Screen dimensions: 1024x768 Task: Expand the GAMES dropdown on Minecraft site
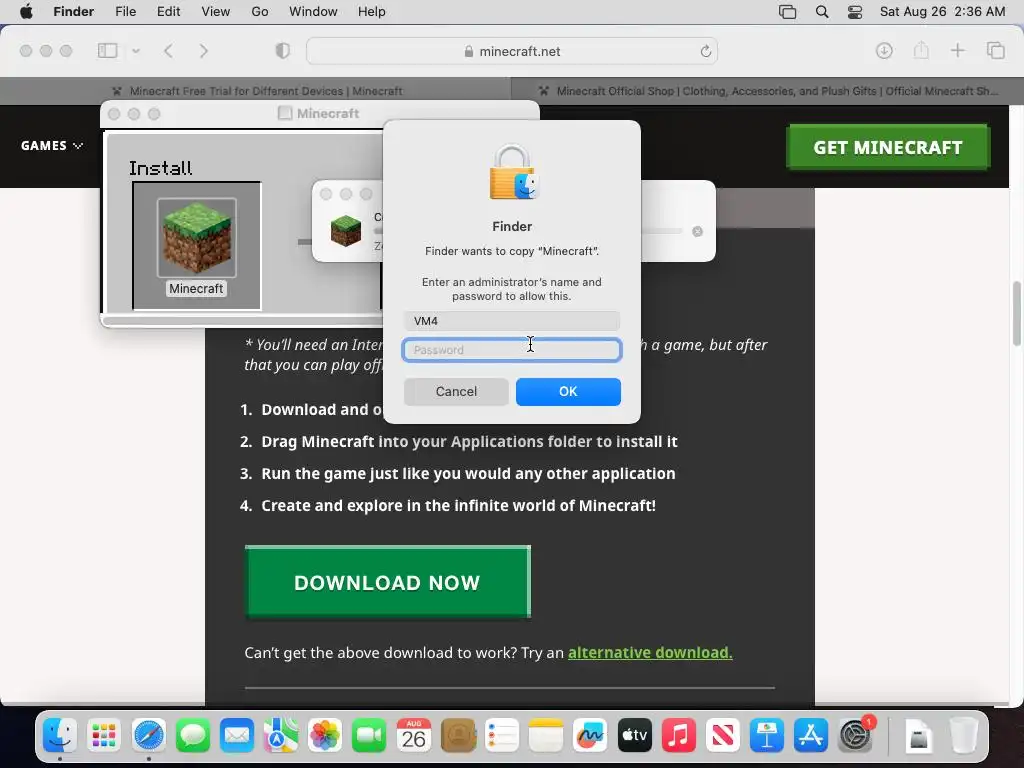click(52, 146)
